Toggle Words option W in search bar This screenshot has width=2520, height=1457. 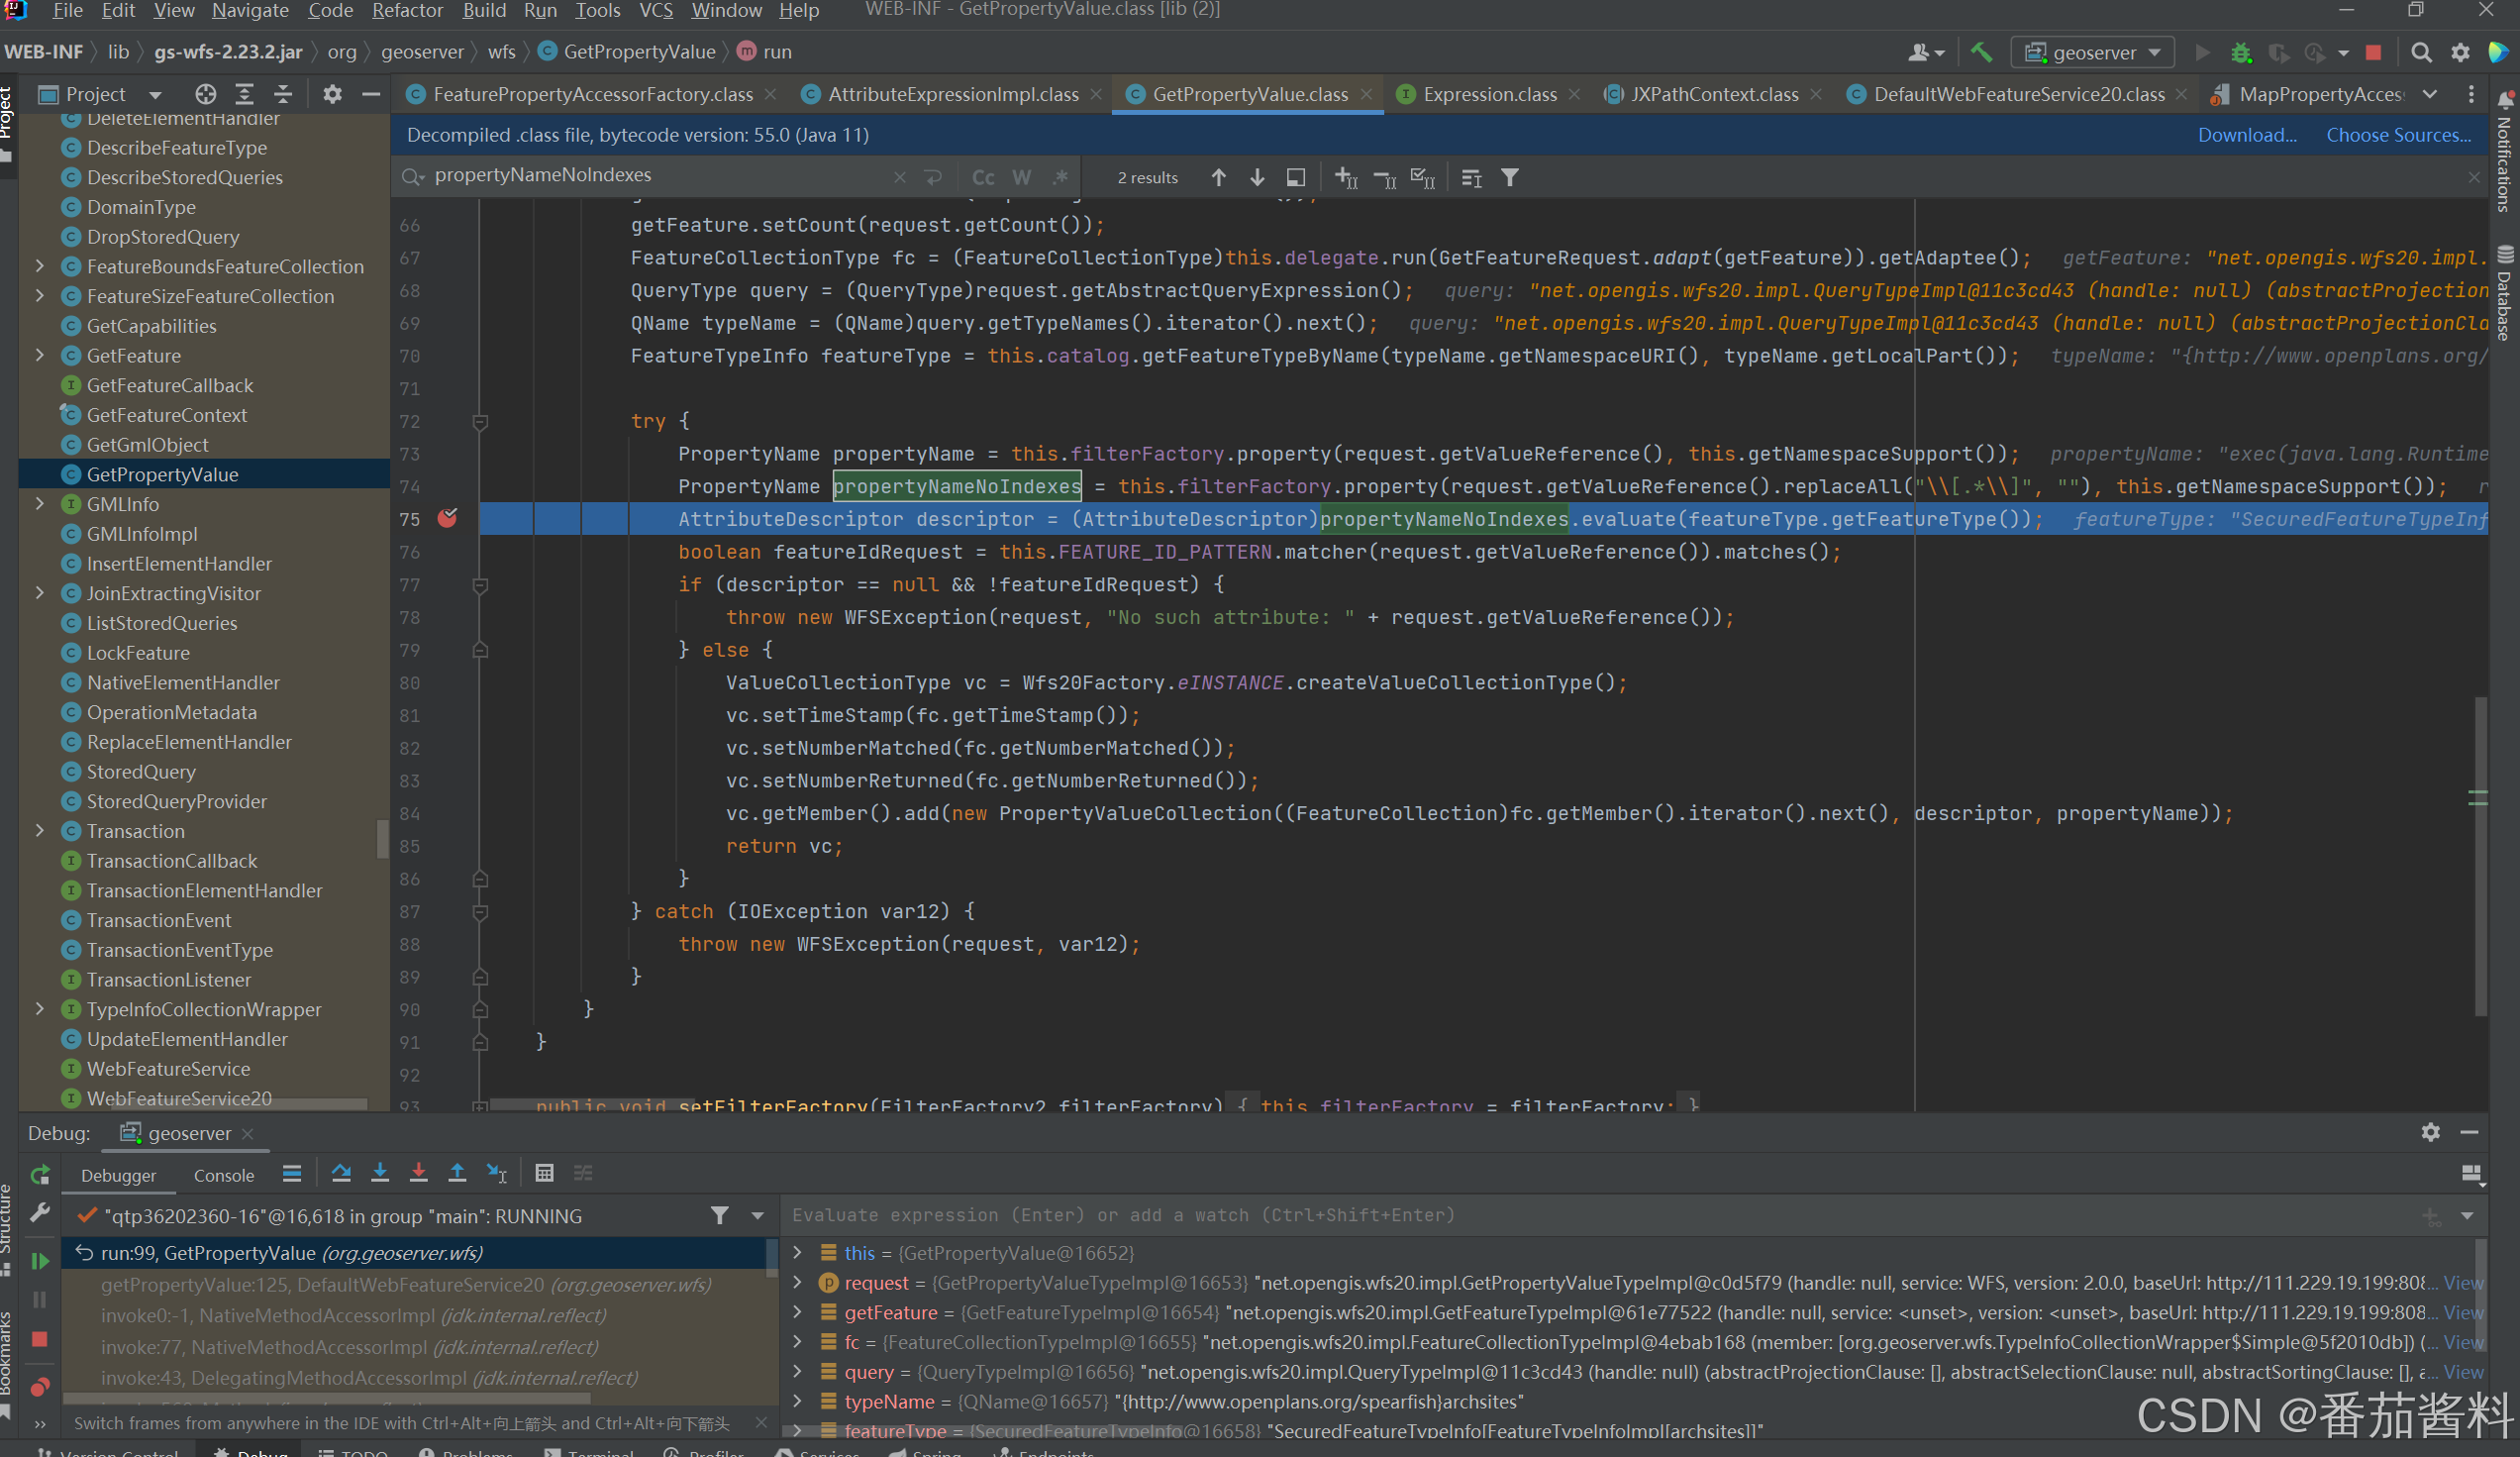tap(1021, 177)
